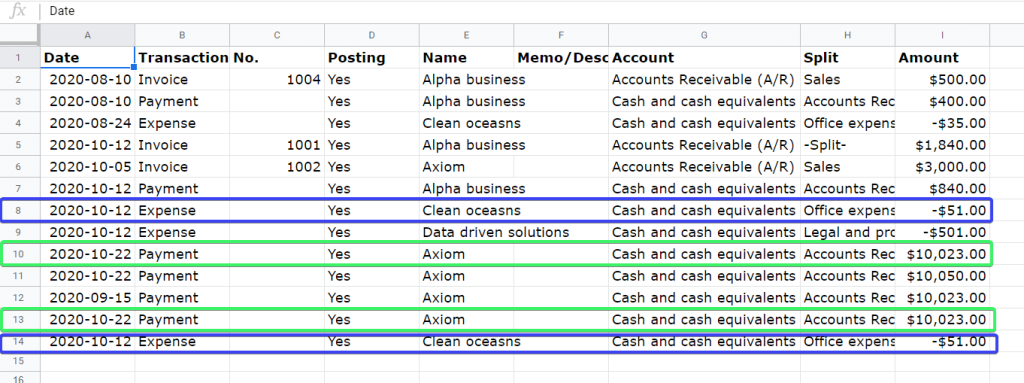Click the formula bar containing Date
Screen dimensions: 1024x383
coord(532,11)
